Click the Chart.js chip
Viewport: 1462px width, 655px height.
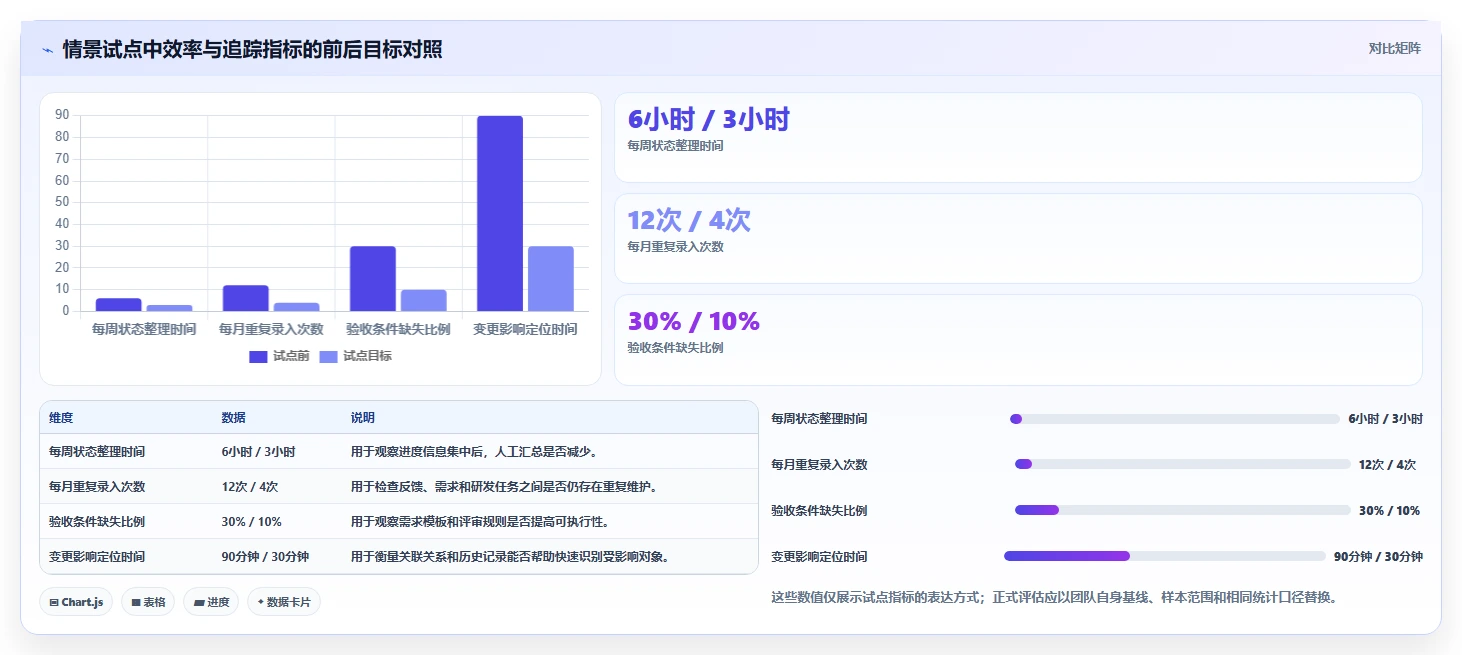coord(76,602)
